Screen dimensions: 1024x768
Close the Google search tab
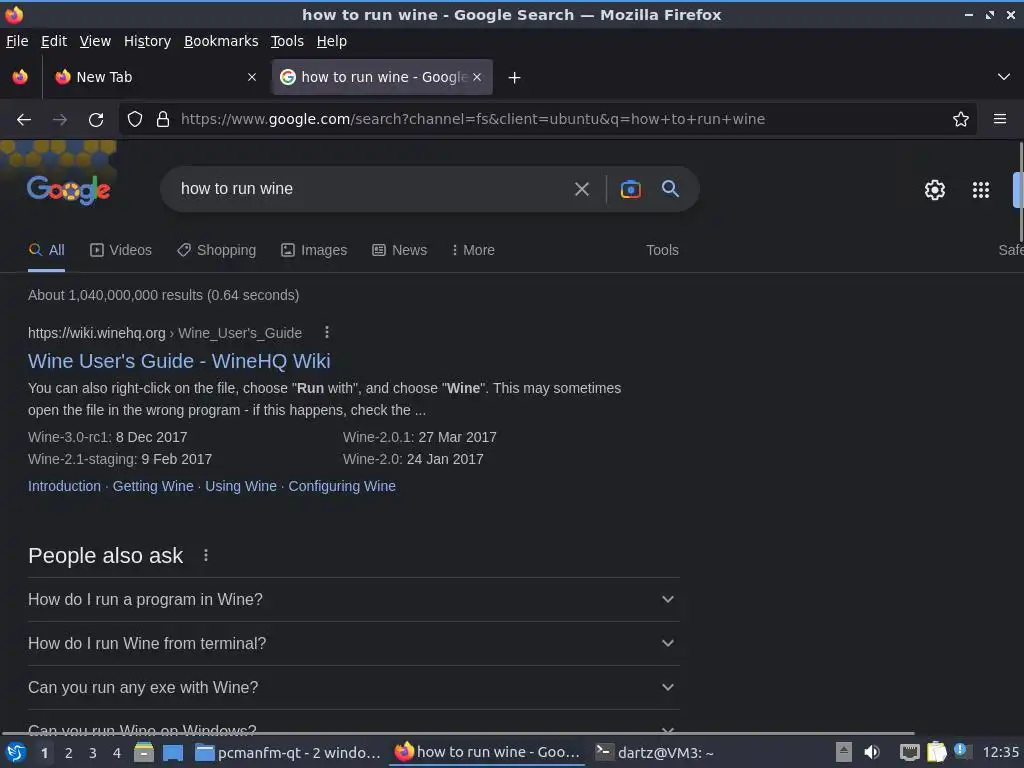477,77
